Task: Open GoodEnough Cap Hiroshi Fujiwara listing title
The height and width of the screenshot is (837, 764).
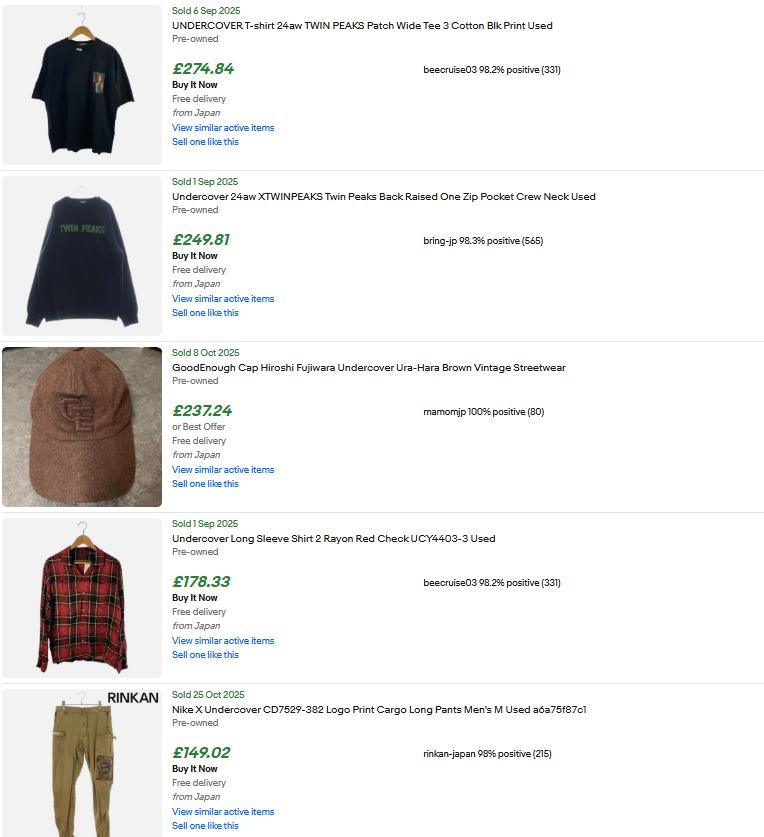Action: [368, 367]
